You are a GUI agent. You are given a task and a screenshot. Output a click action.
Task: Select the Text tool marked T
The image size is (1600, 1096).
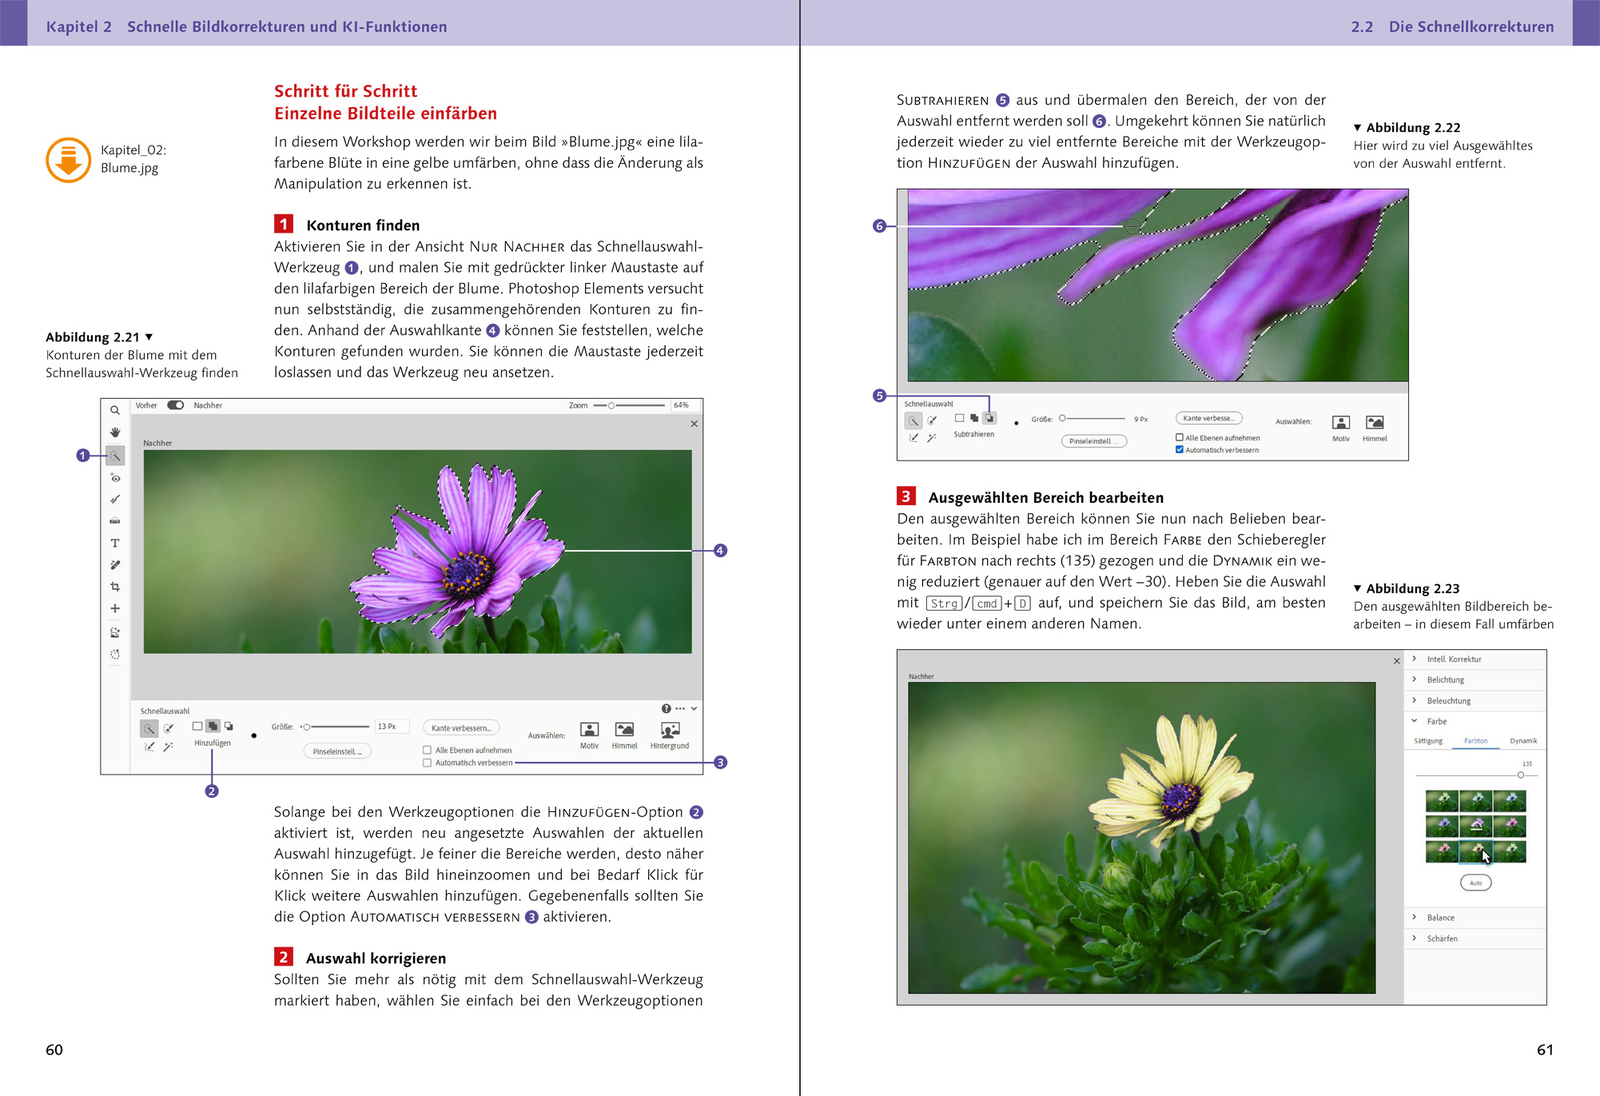click(x=115, y=543)
